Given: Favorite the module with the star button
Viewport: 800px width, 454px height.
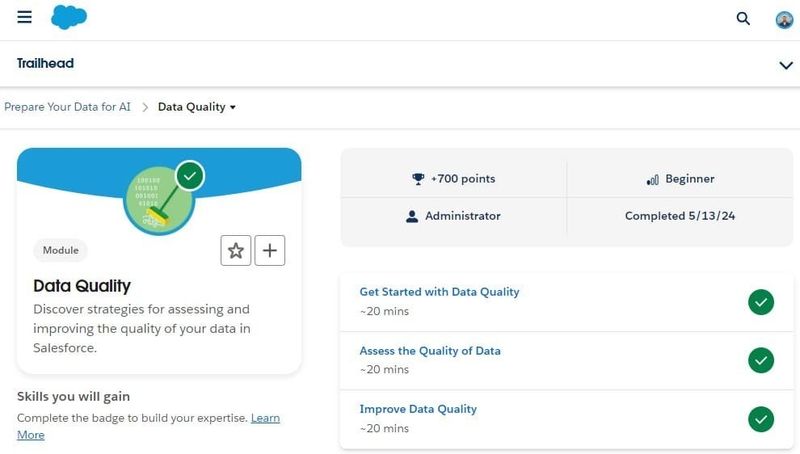Looking at the screenshot, I should coord(236,250).
